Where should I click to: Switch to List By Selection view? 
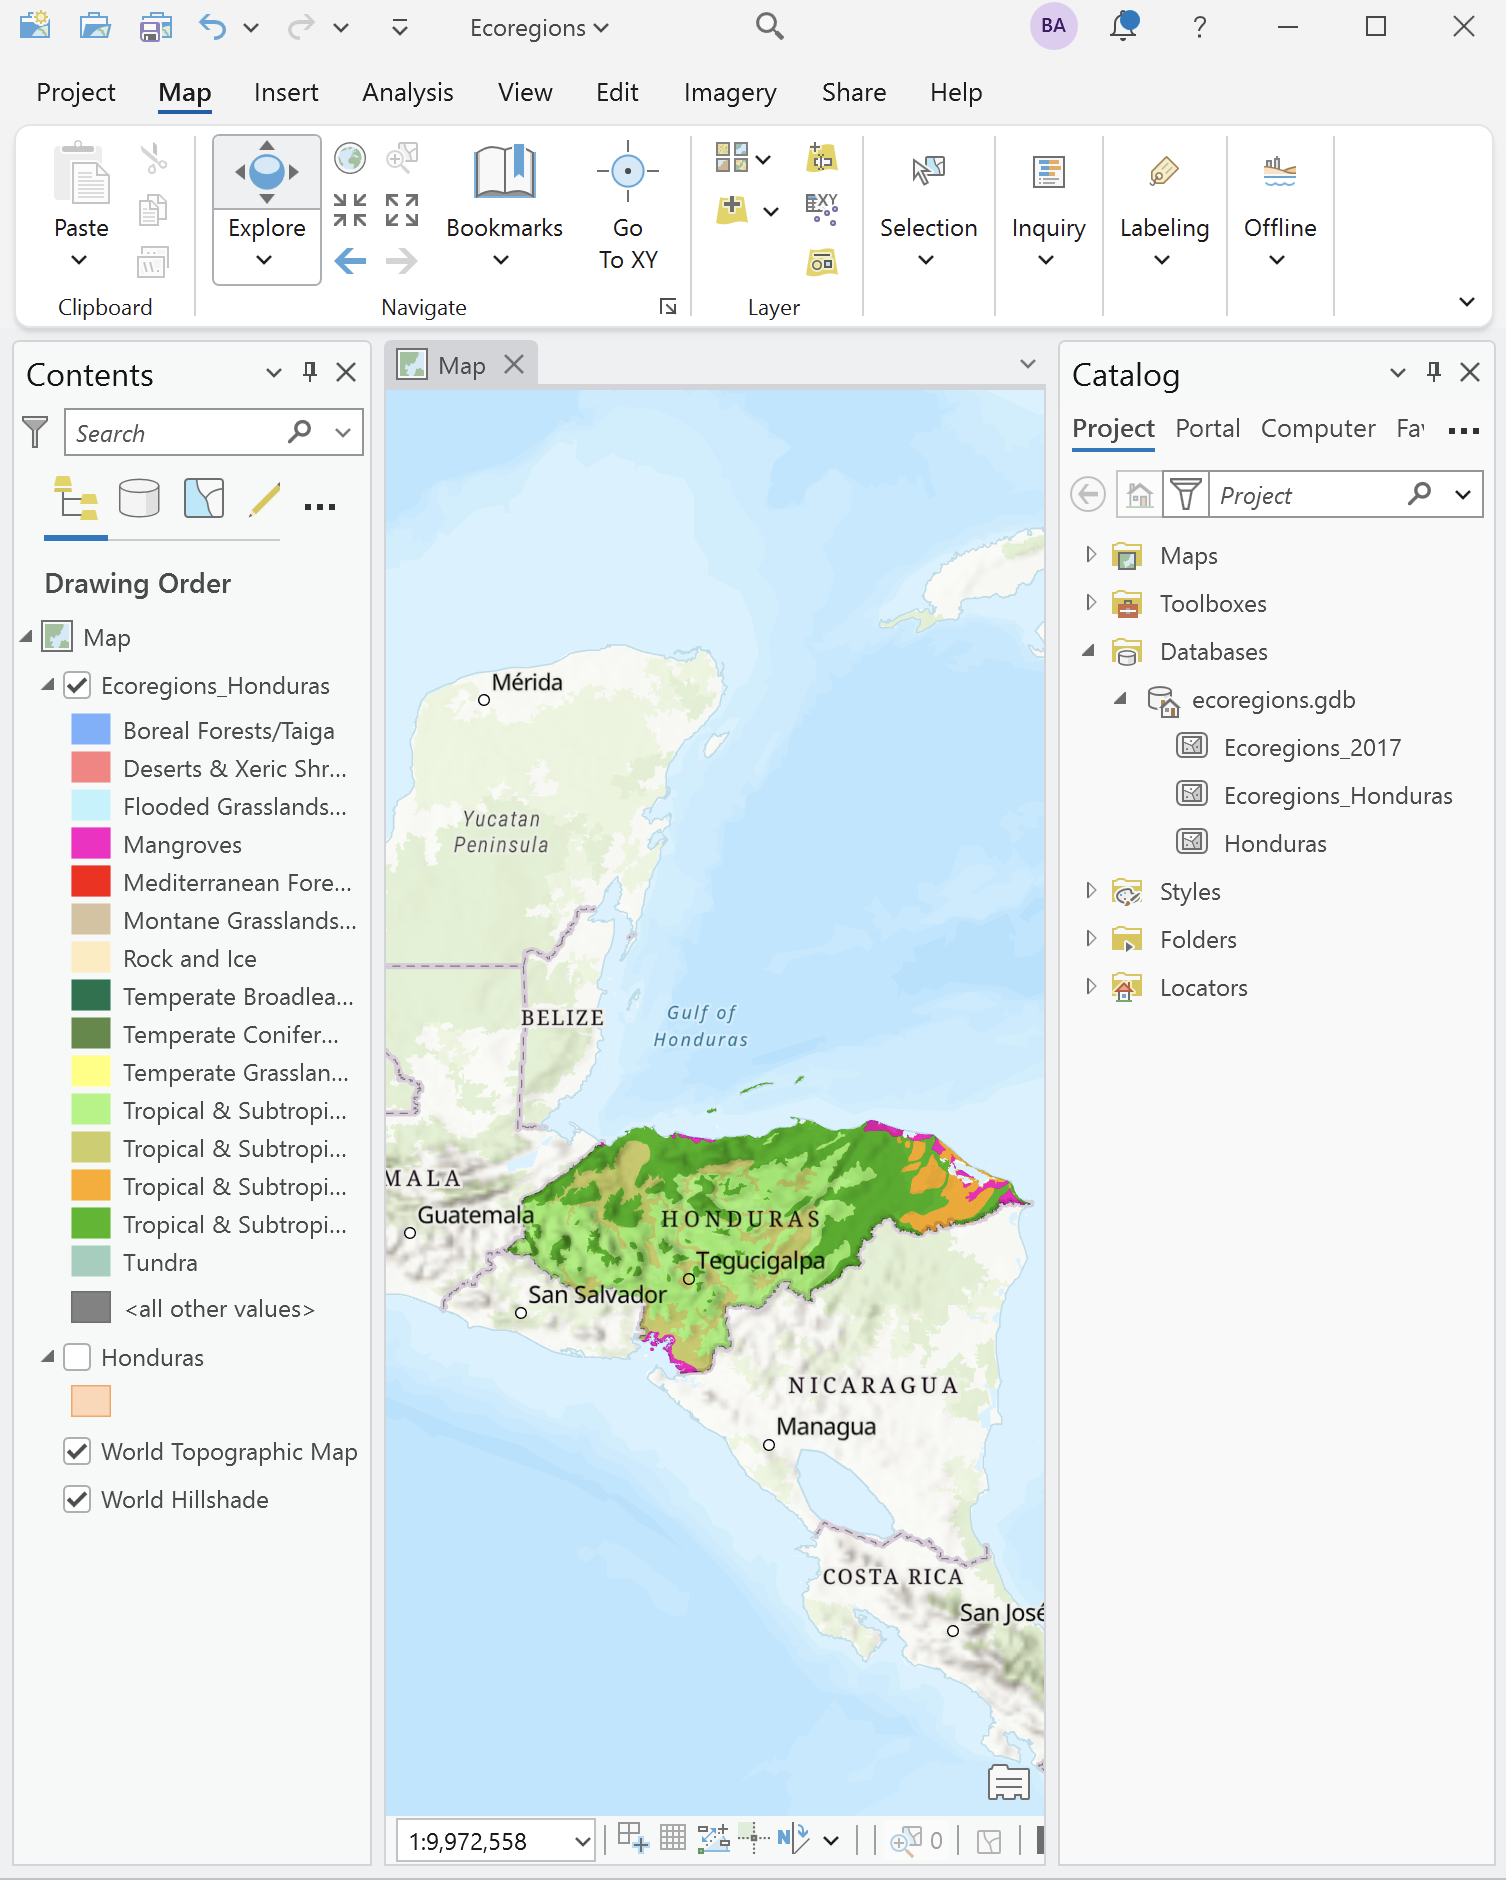point(204,498)
